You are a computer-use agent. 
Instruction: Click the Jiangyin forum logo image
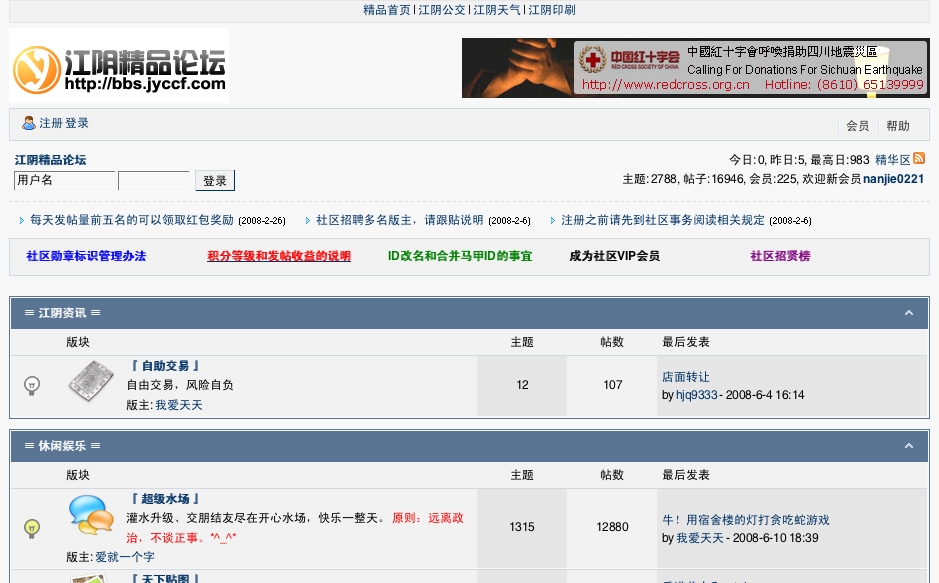coord(119,65)
